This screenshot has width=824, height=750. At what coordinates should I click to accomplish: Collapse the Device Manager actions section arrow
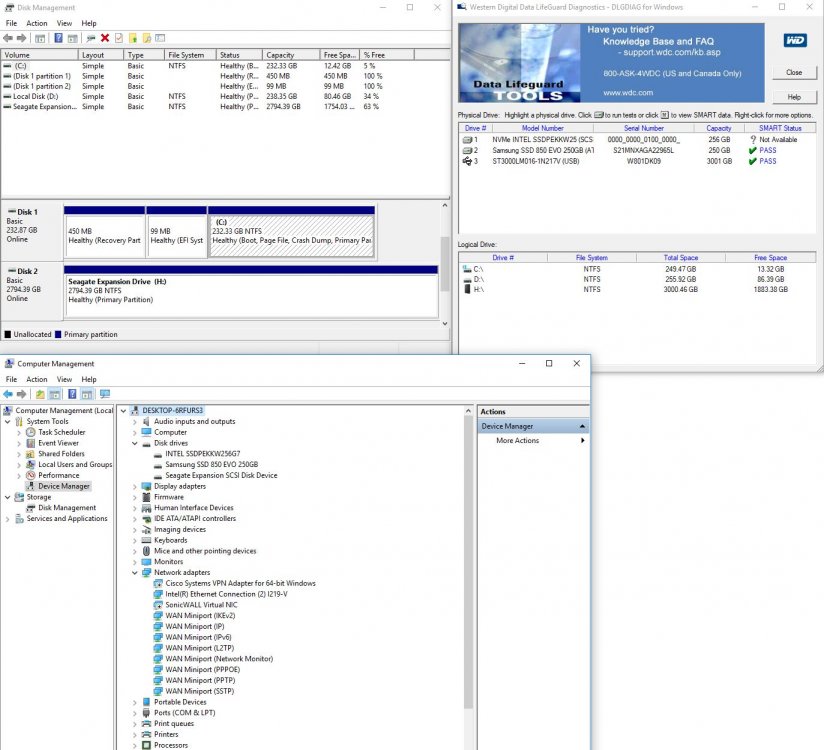click(582, 426)
